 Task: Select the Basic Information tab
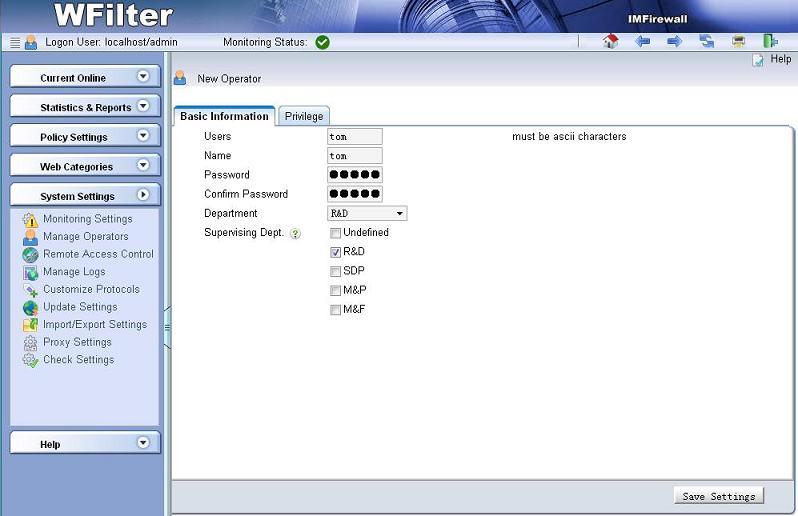point(224,116)
